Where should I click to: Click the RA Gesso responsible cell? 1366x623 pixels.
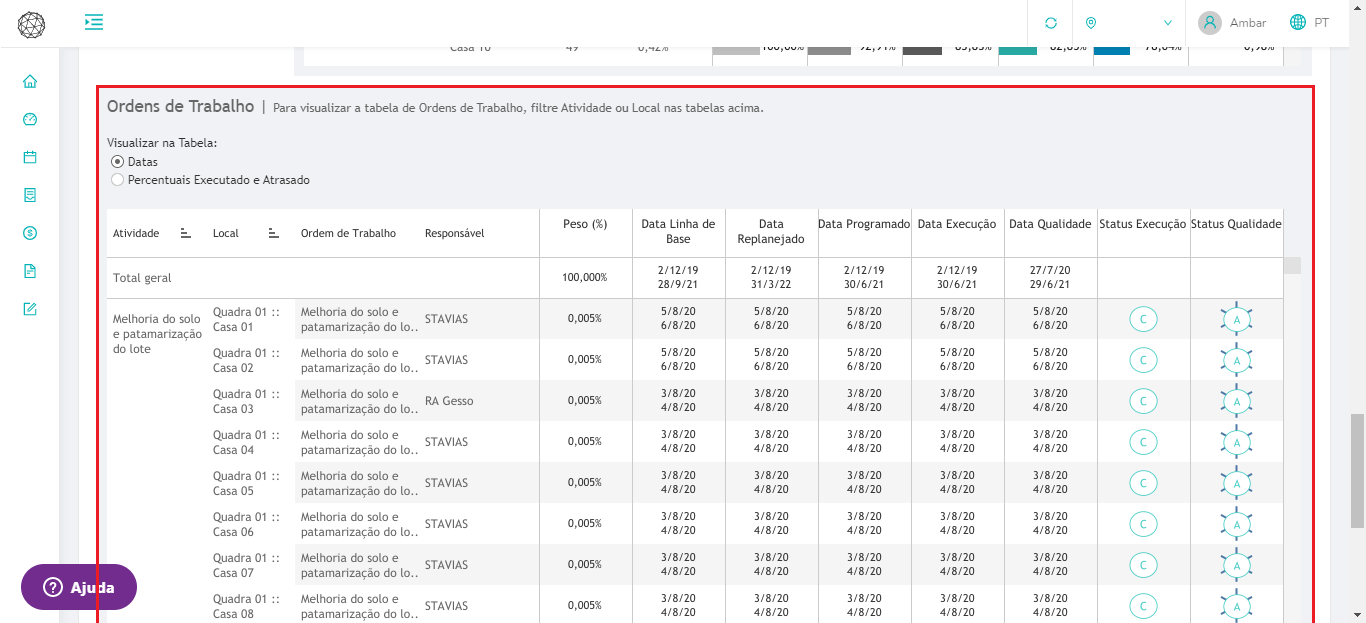pyautogui.click(x=449, y=401)
